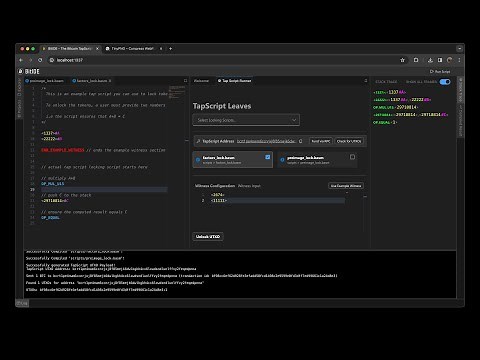The height and width of the screenshot is (360, 480).
Task: Click the factors_lock.basm leaf card
Action: (x=233, y=160)
